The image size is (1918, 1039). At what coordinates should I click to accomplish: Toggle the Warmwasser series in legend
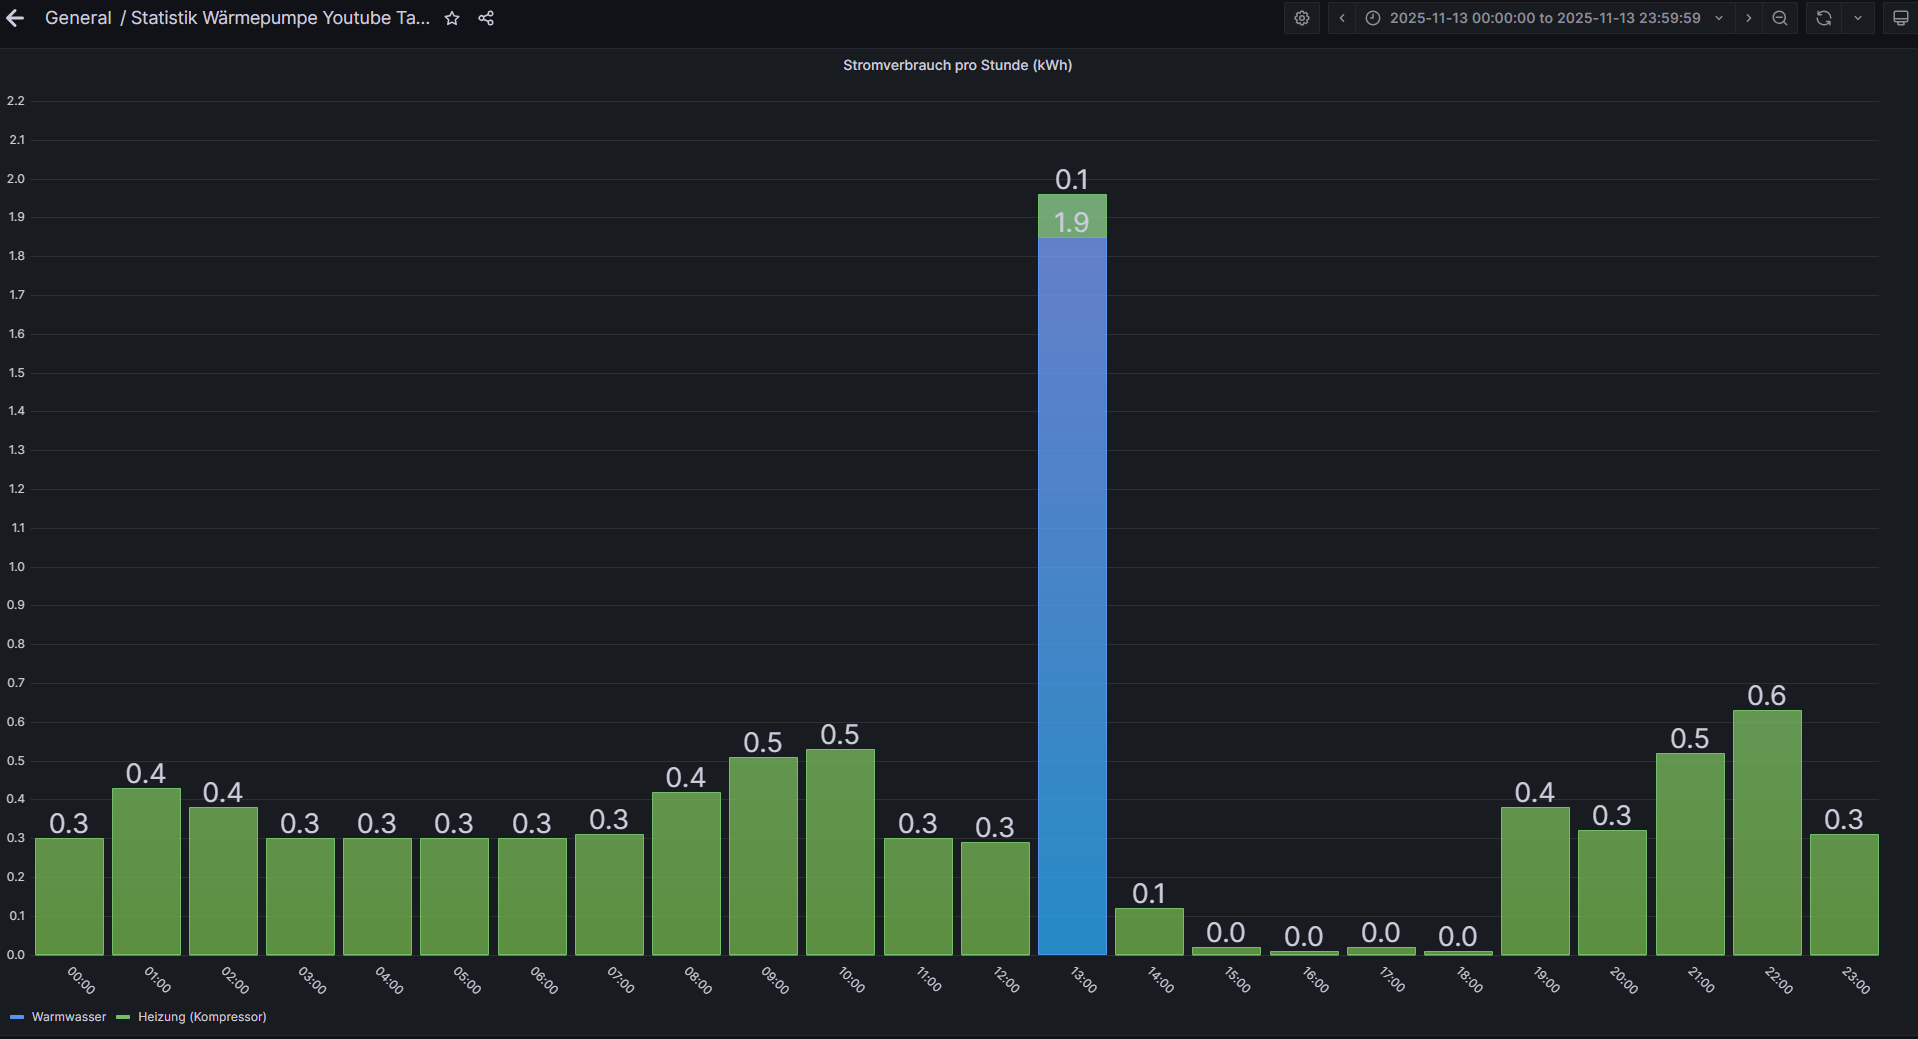[x=68, y=1017]
